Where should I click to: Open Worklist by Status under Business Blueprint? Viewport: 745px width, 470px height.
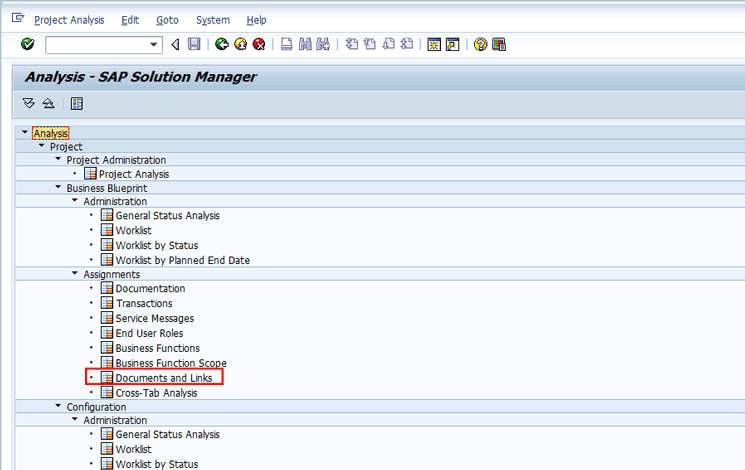pyautogui.click(x=157, y=245)
